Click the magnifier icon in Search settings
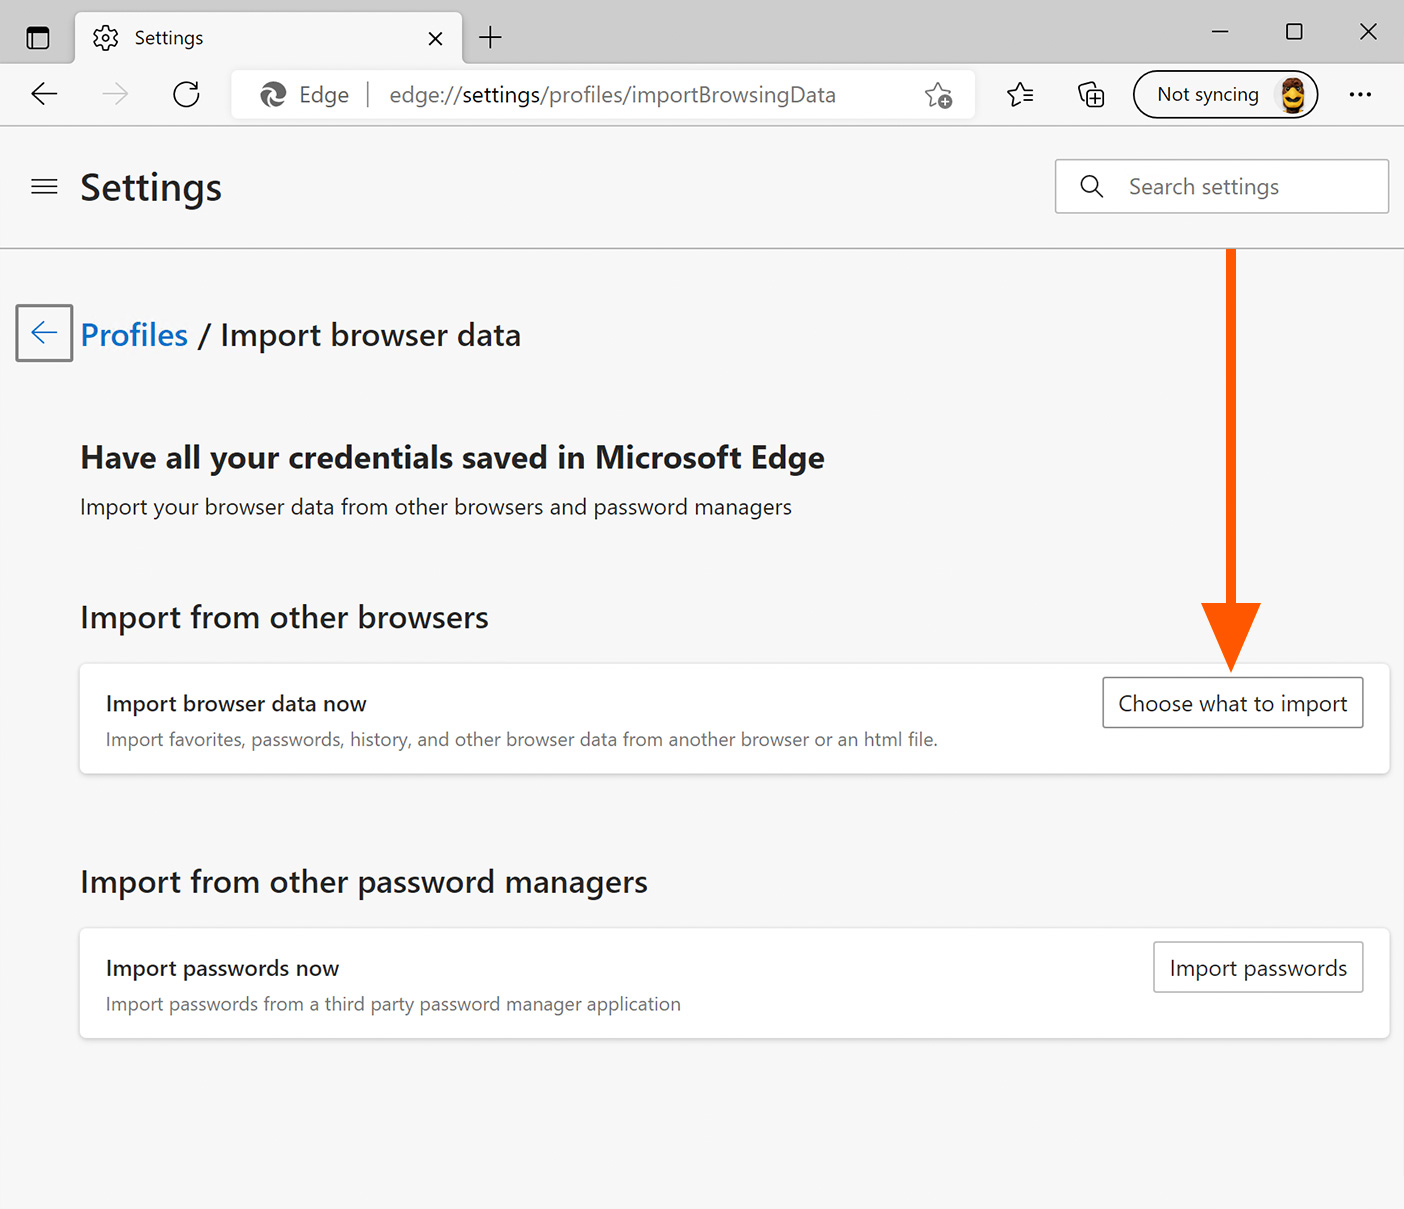The image size is (1404, 1209). [x=1092, y=187]
